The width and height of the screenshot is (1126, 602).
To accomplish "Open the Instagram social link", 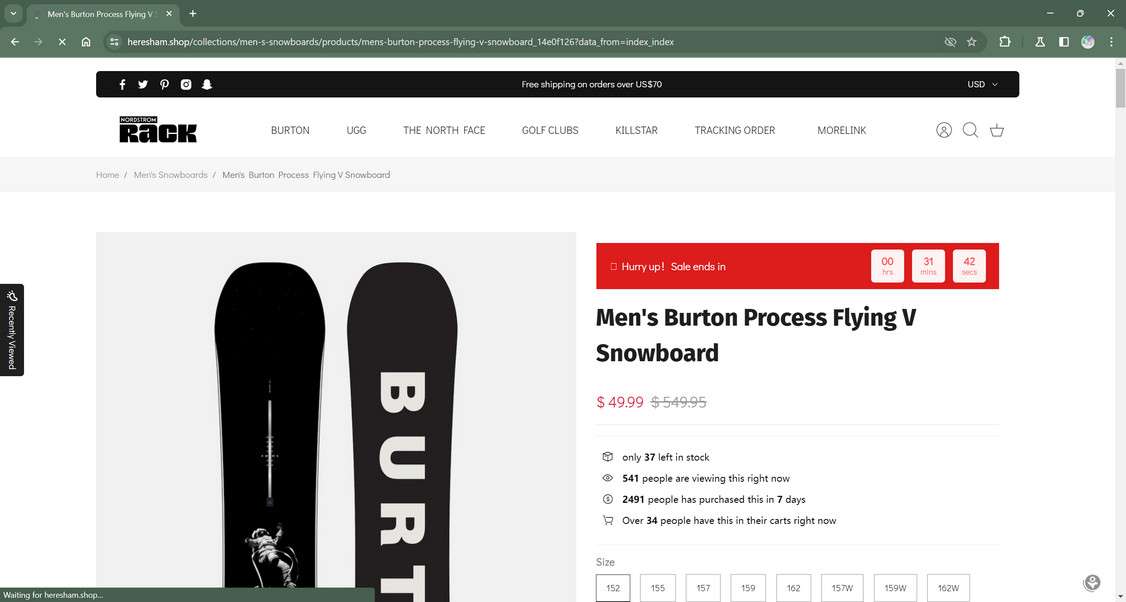I will click(x=186, y=85).
